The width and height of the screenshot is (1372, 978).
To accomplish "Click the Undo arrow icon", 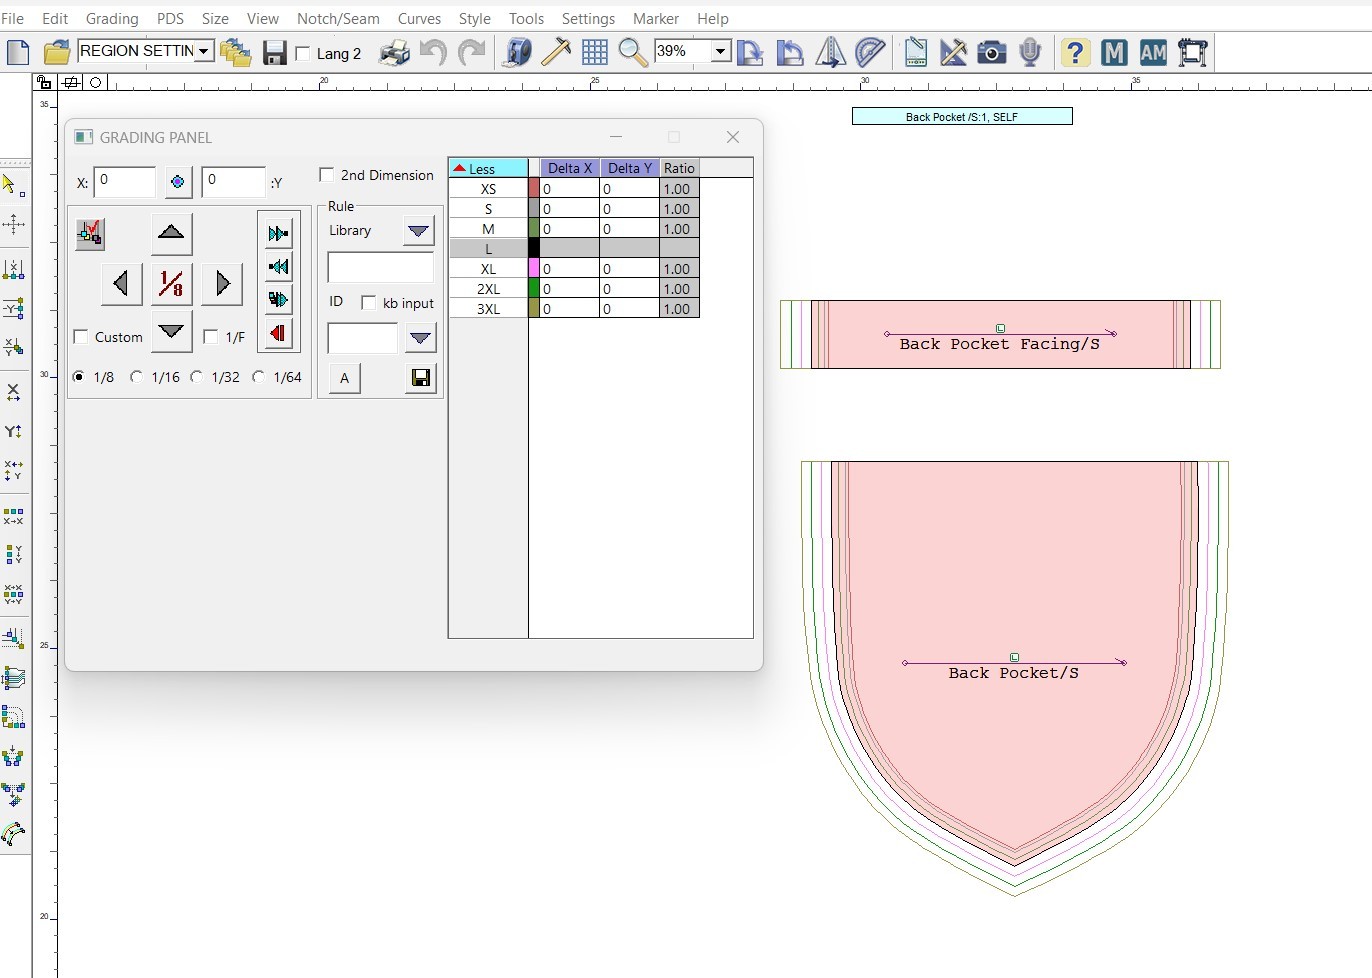I will (x=433, y=52).
